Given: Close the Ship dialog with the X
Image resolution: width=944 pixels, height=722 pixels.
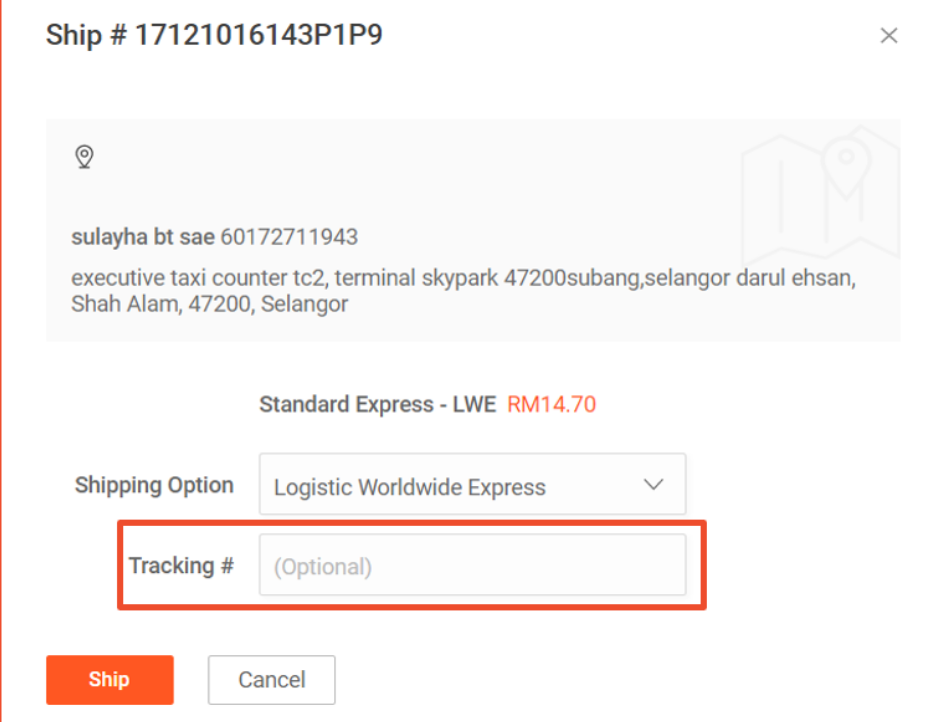Looking at the screenshot, I should click(x=889, y=36).
